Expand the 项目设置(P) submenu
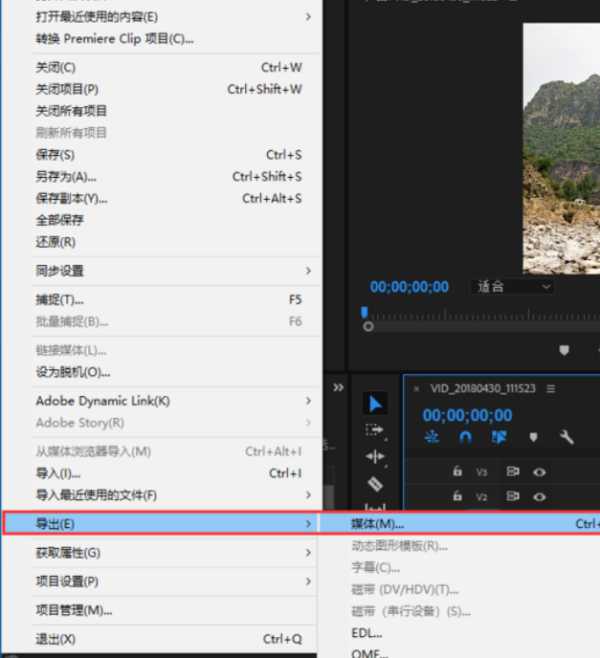Screen dimensions: 600x658 (x=175, y=582)
